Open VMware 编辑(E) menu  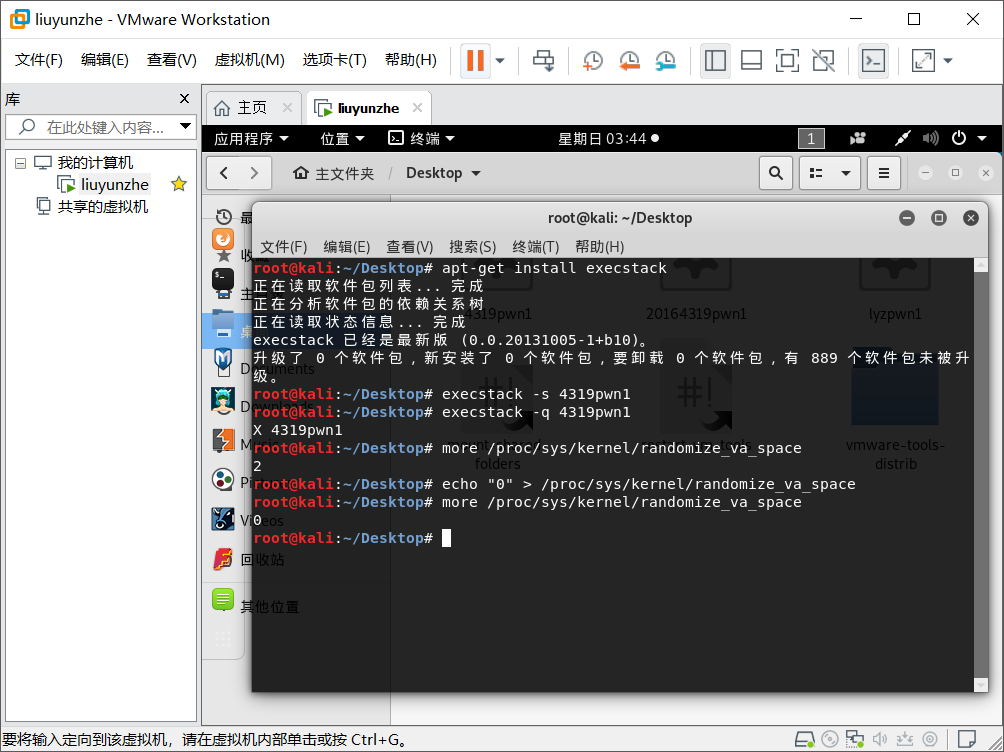104,60
